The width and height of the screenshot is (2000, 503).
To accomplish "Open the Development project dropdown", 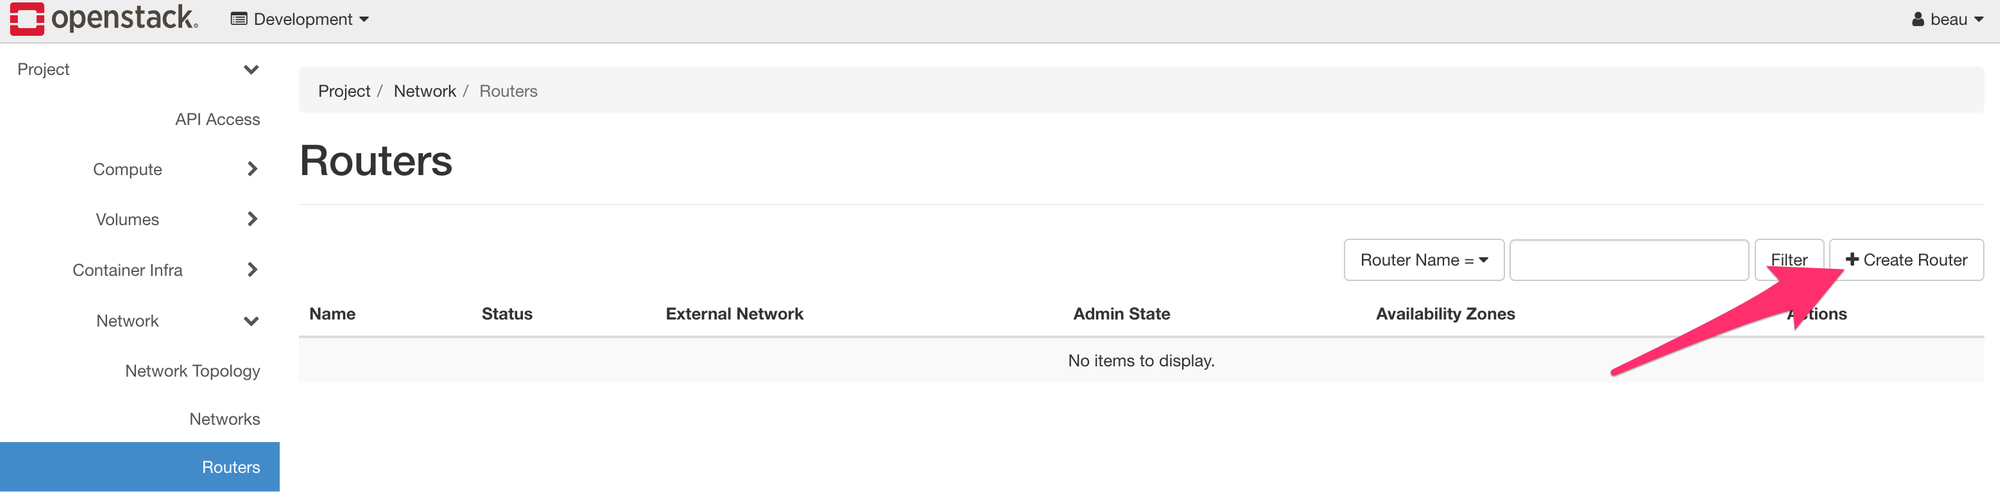I will (299, 19).
